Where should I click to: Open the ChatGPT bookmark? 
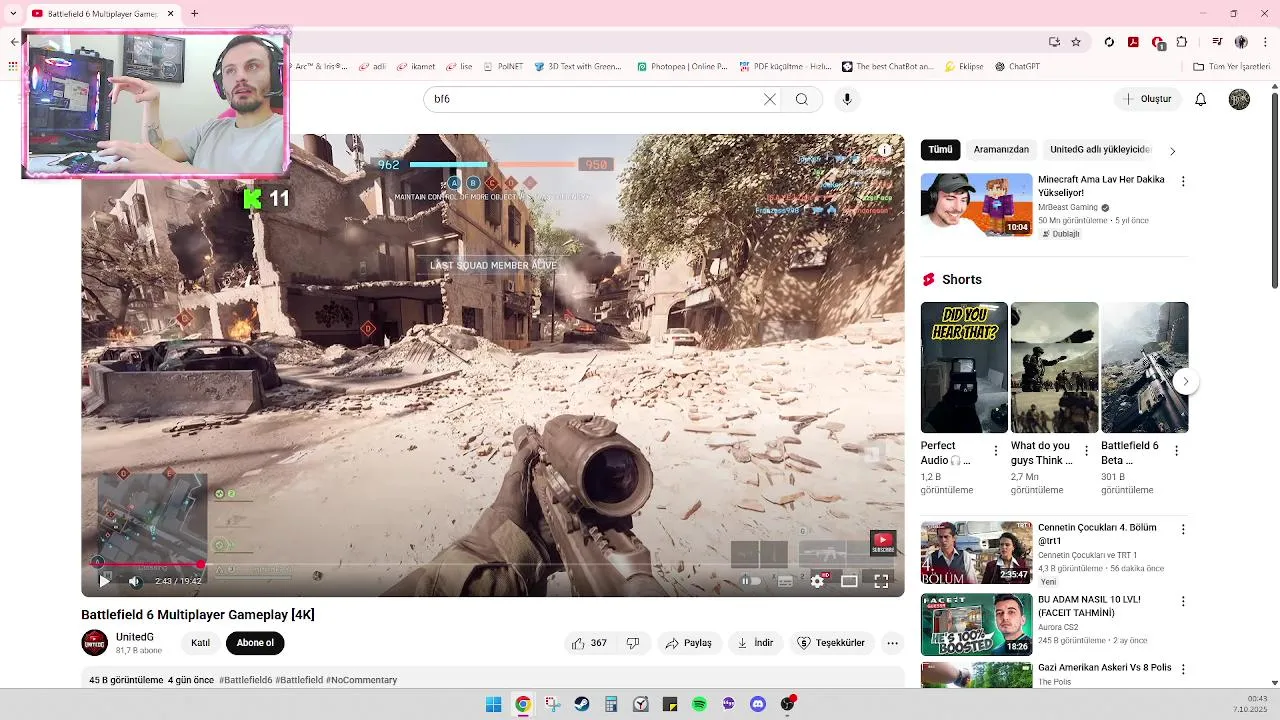[x=1018, y=67]
